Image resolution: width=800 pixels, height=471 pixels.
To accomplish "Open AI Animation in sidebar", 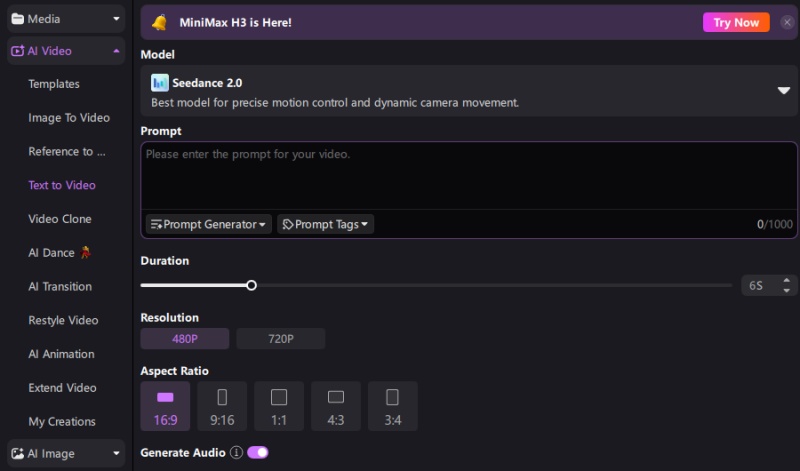I will click(61, 354).
